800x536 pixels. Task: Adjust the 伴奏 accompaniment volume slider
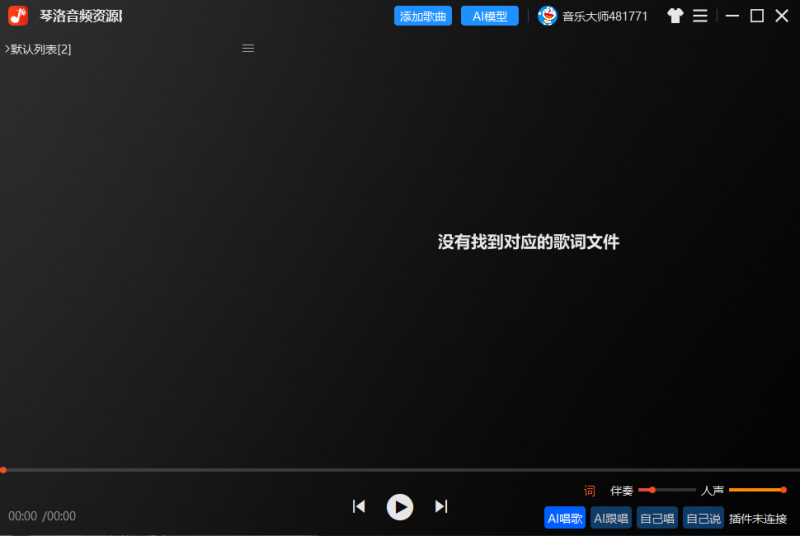pos(667,490)
